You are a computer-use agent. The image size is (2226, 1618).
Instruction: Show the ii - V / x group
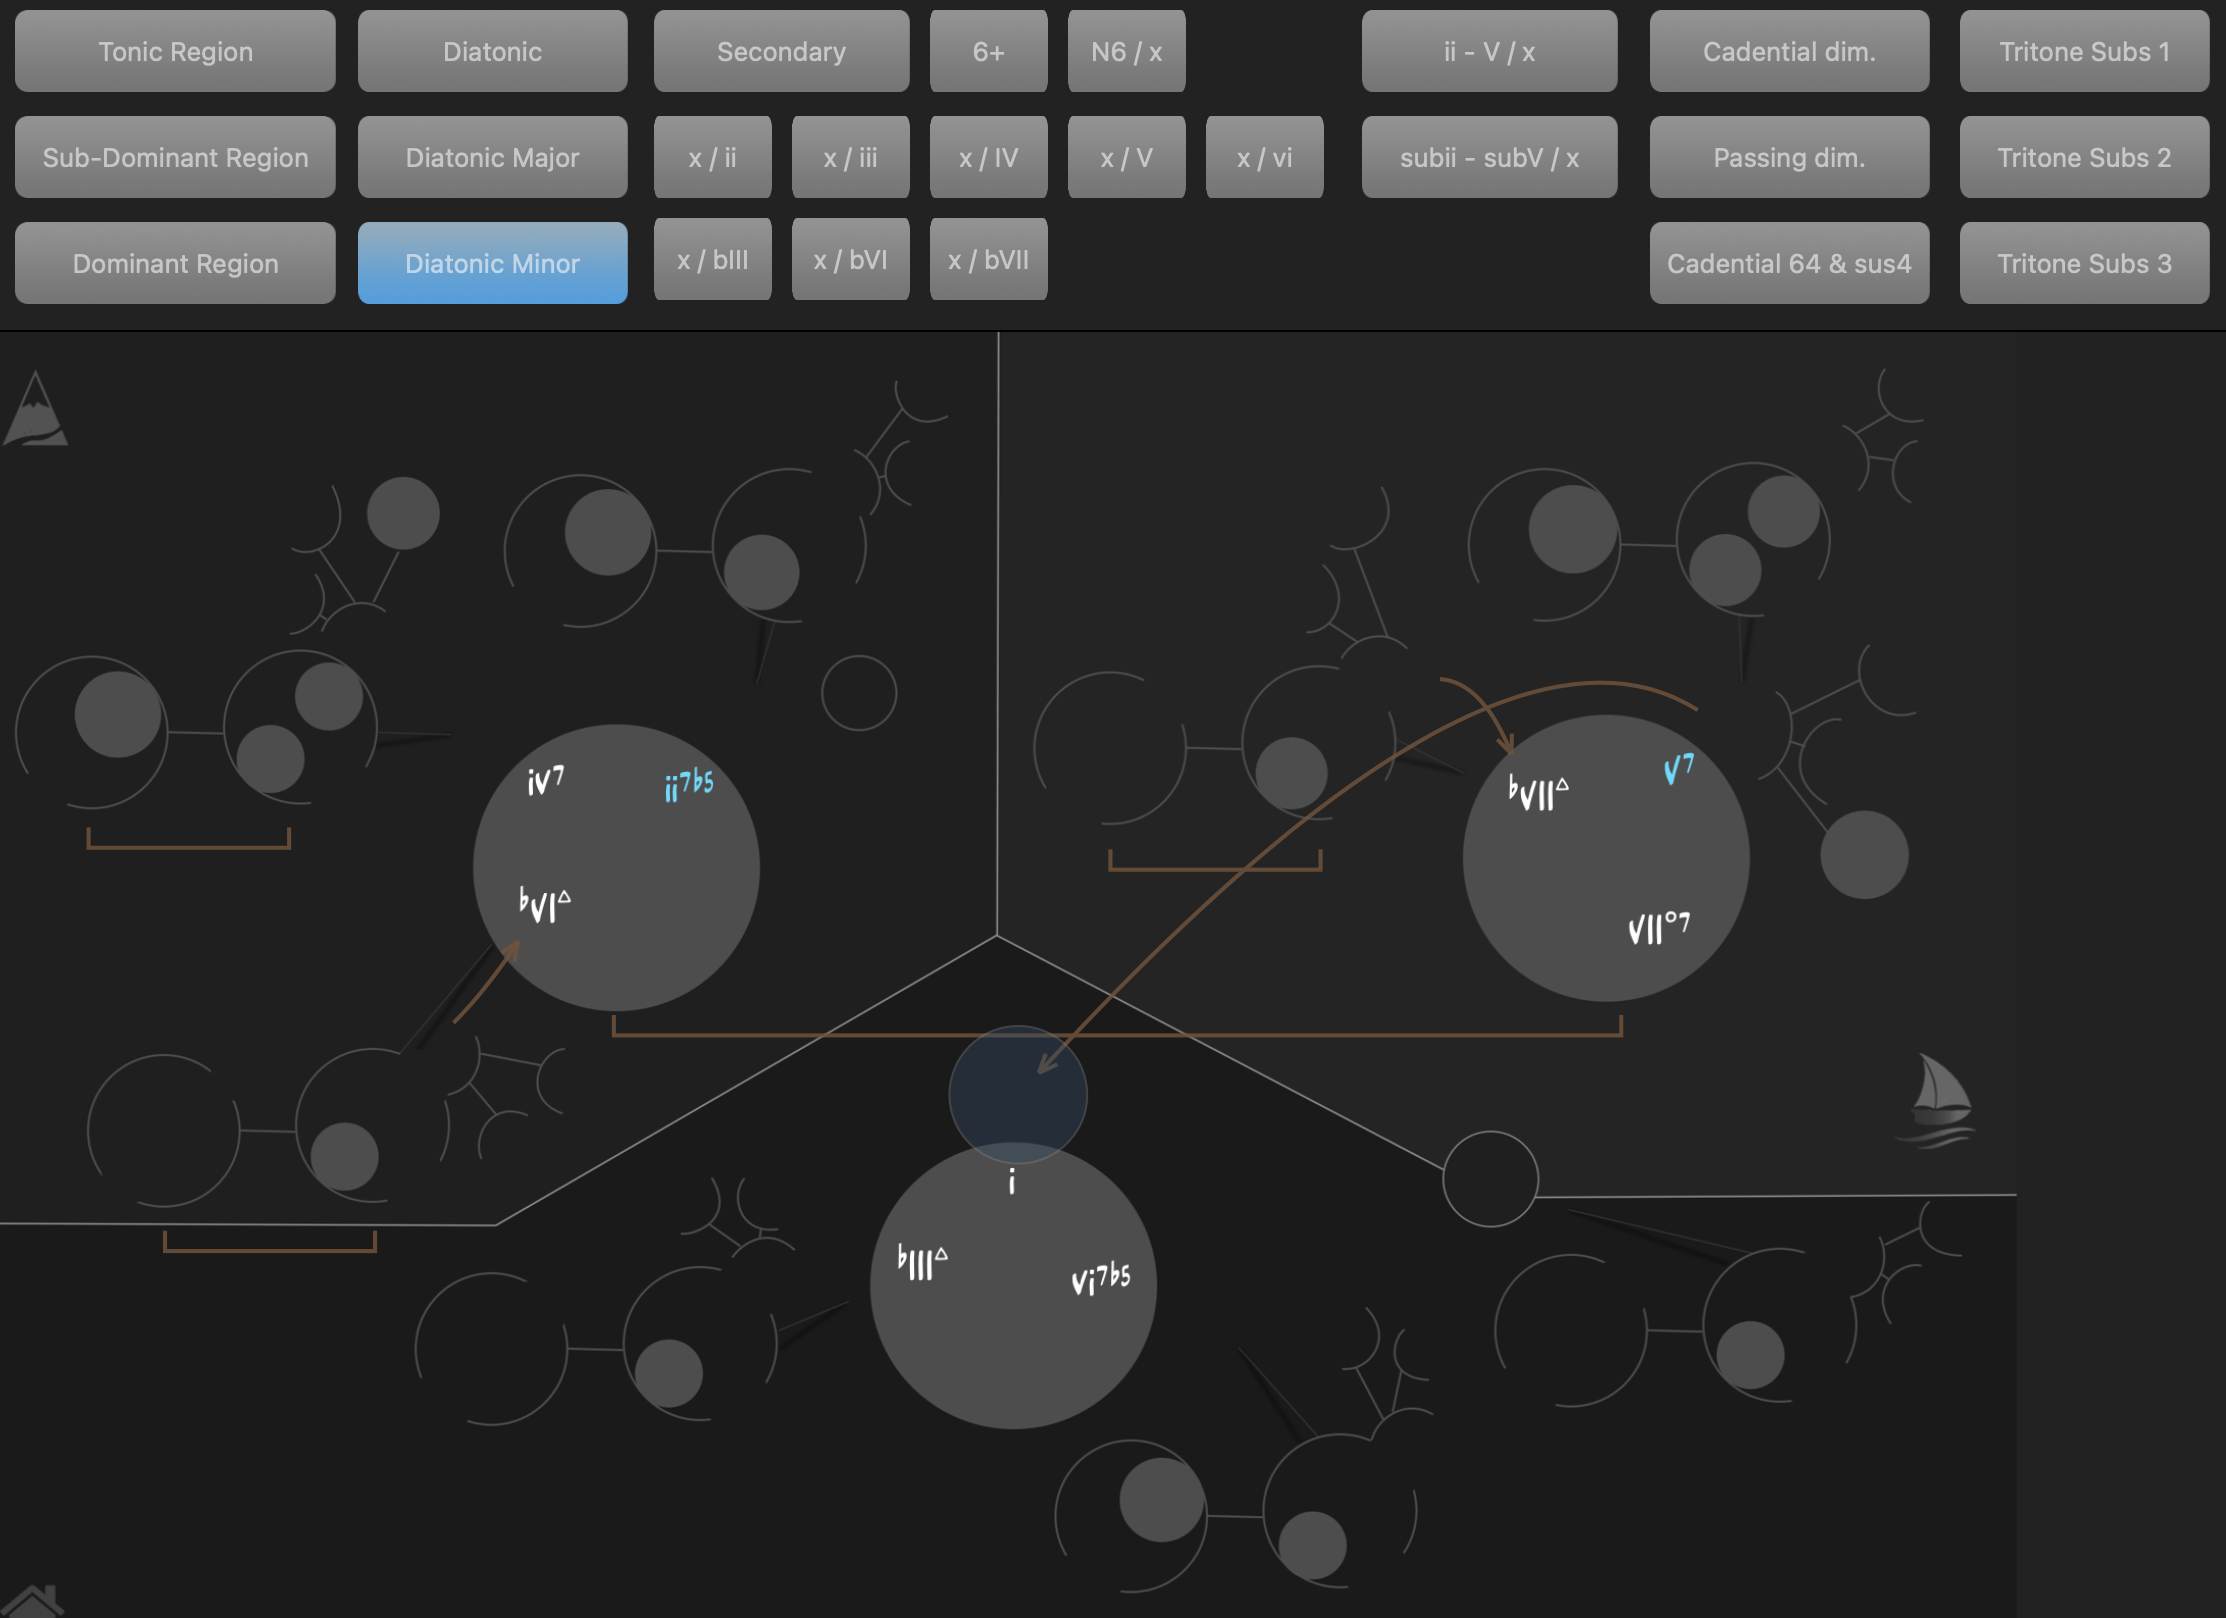point(1488,51)
